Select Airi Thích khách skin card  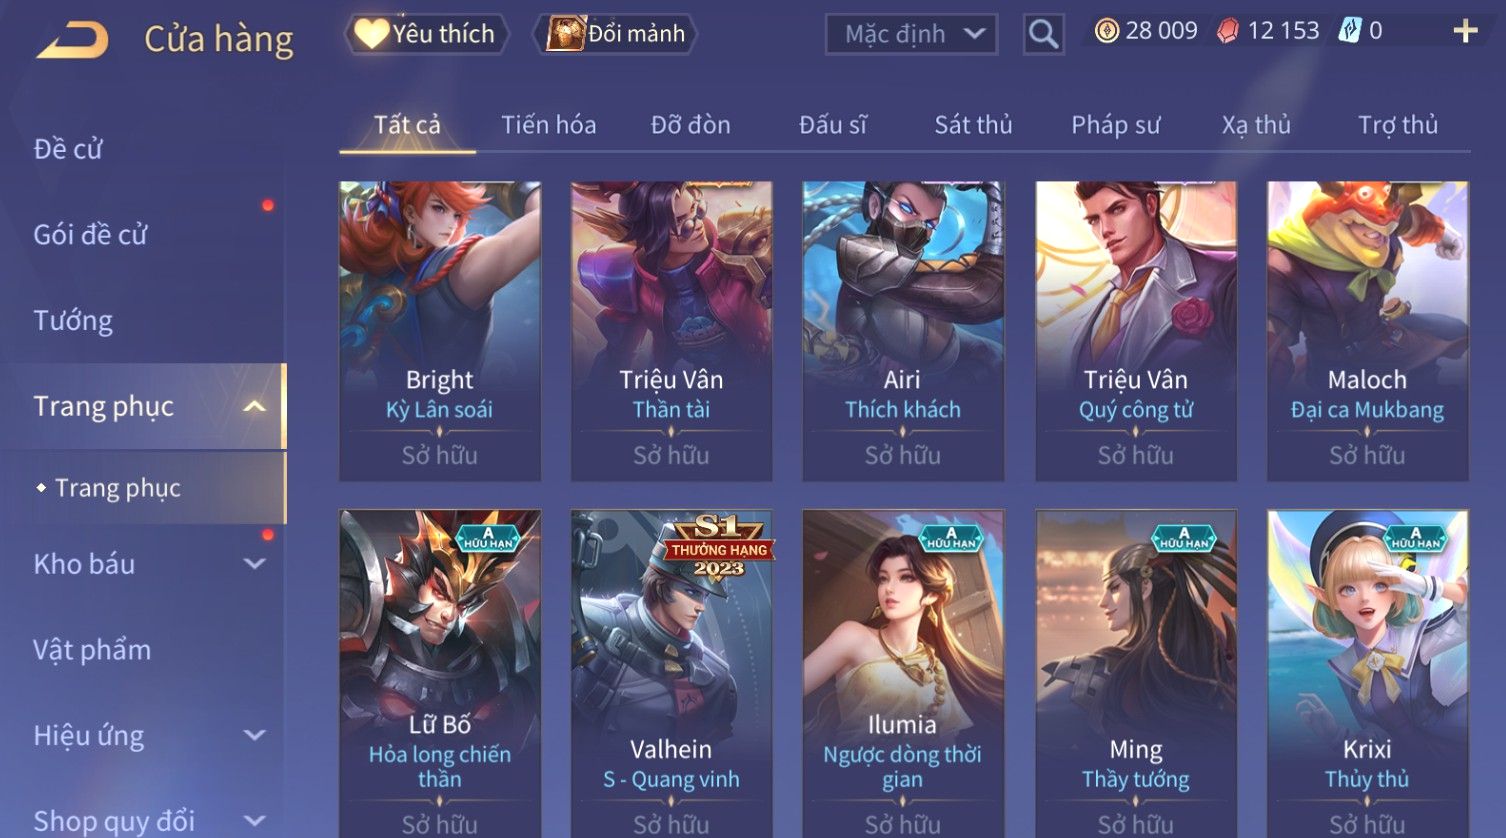coord(902,331)
